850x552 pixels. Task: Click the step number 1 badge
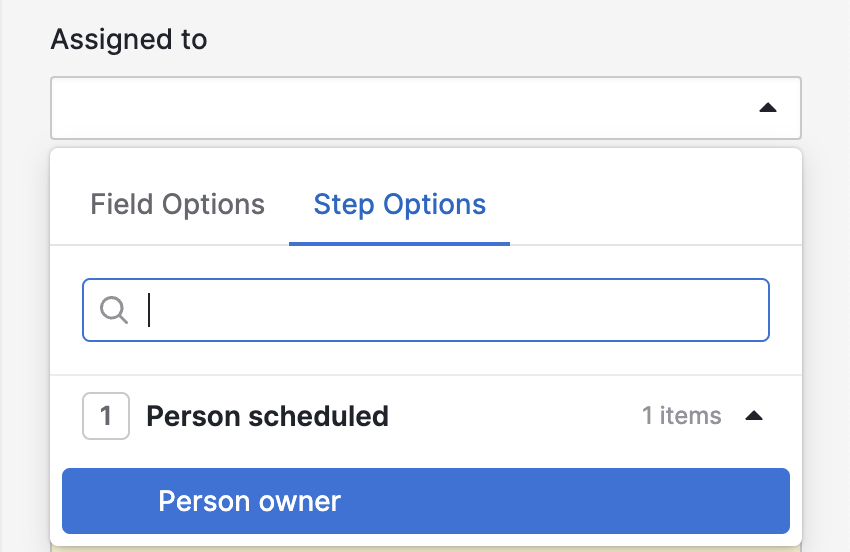[x=106, y=416]
